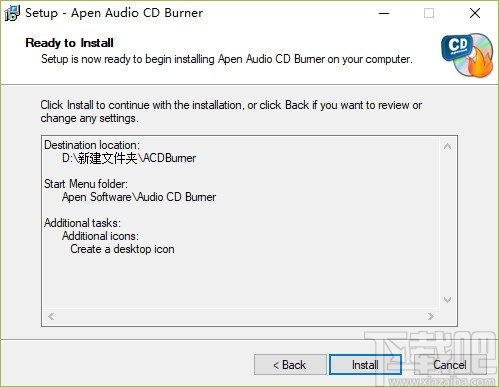Cancel the setup wizard

coord(450,364)
